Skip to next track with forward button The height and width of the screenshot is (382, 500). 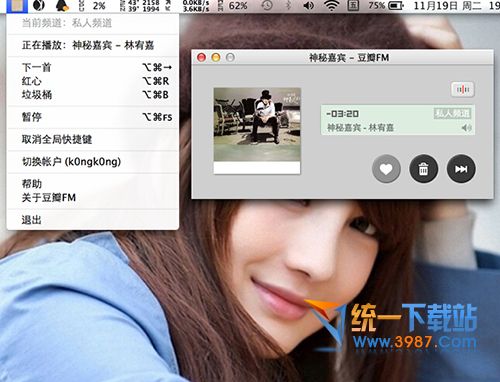(461, 169)
